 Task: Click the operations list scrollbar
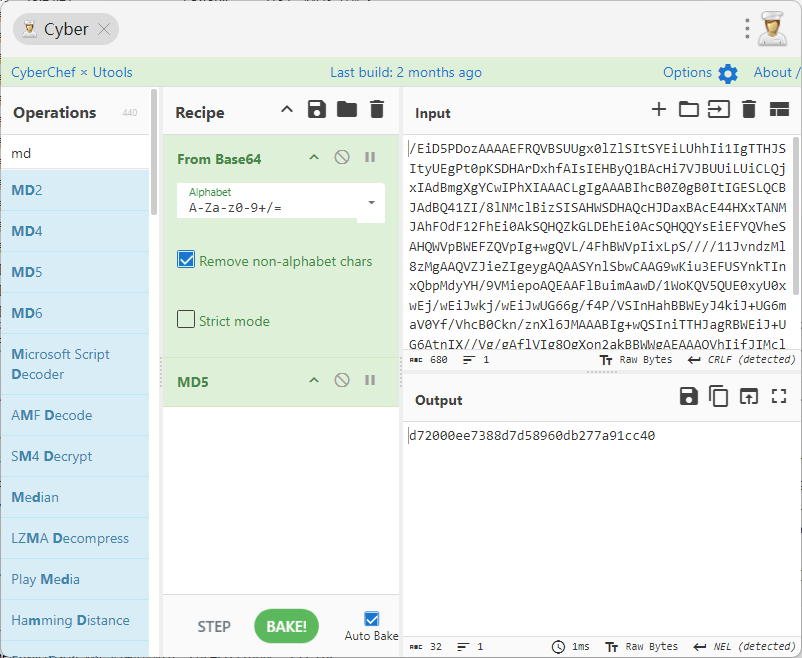[153, 152]
